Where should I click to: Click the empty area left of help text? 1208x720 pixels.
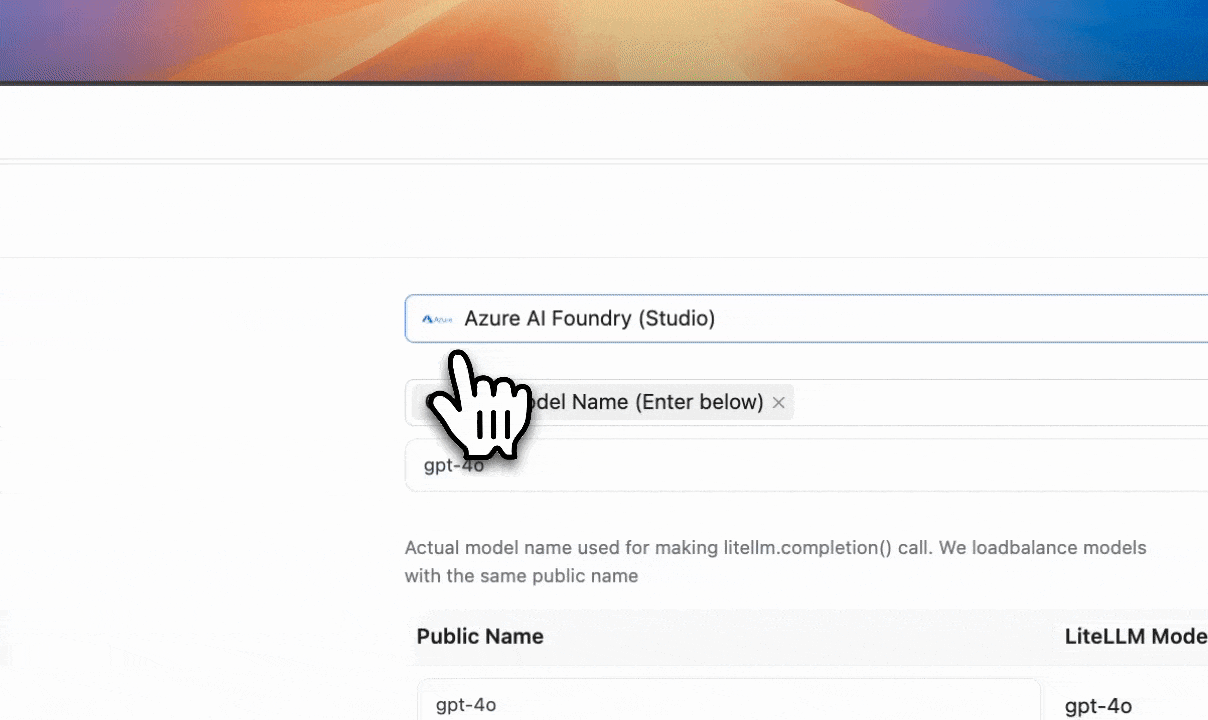pyautogui.click(x=200, y=560)
